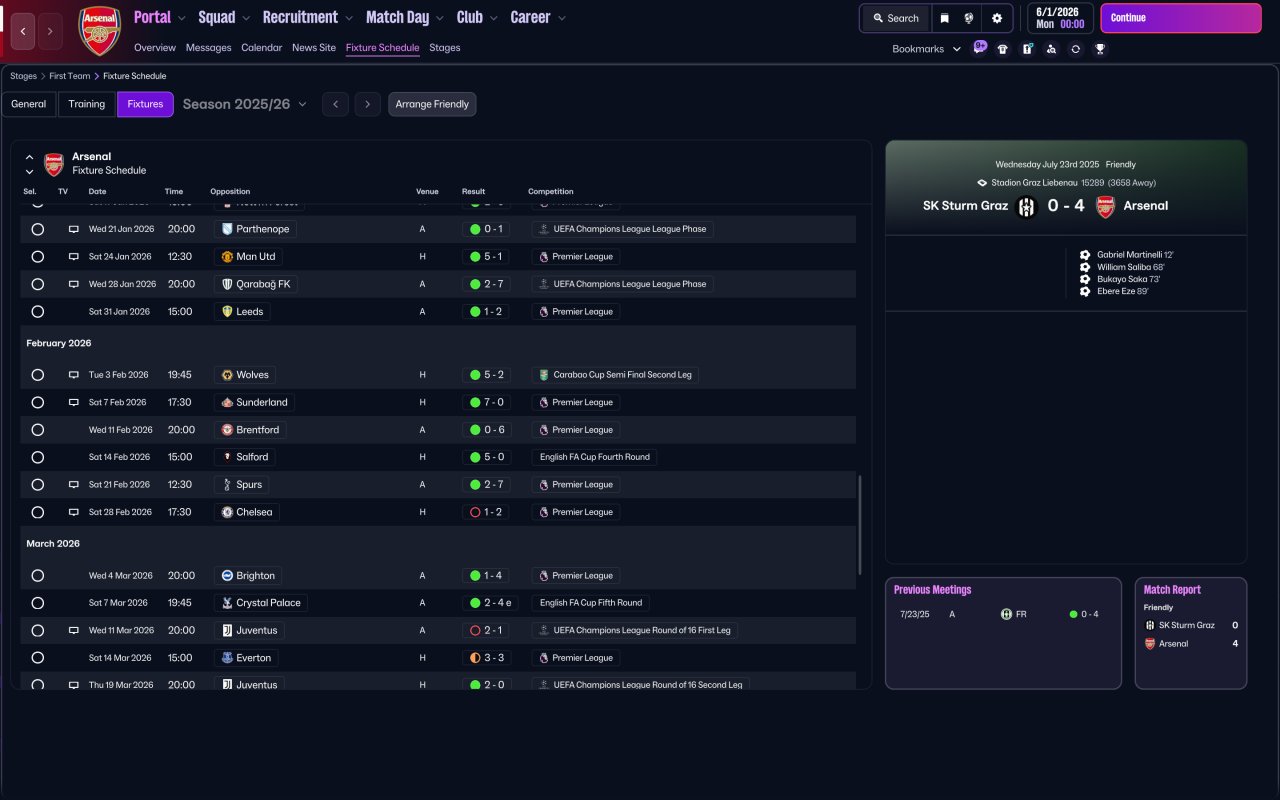This screenshot has height=800, width=1280.
Task: Expand the Season 2025/26 dropdown
Action: (x=245, y=104)
